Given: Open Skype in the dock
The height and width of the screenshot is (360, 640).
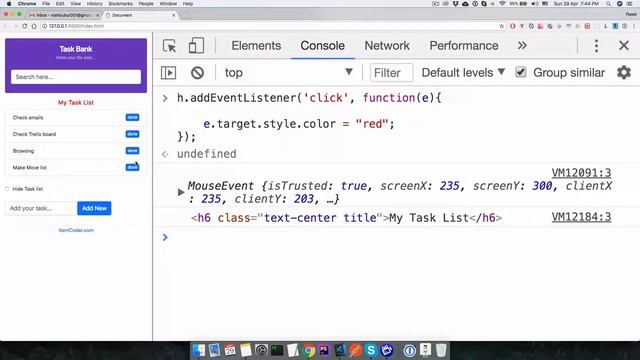Looking at the screenshot, I should click(371, 350).
